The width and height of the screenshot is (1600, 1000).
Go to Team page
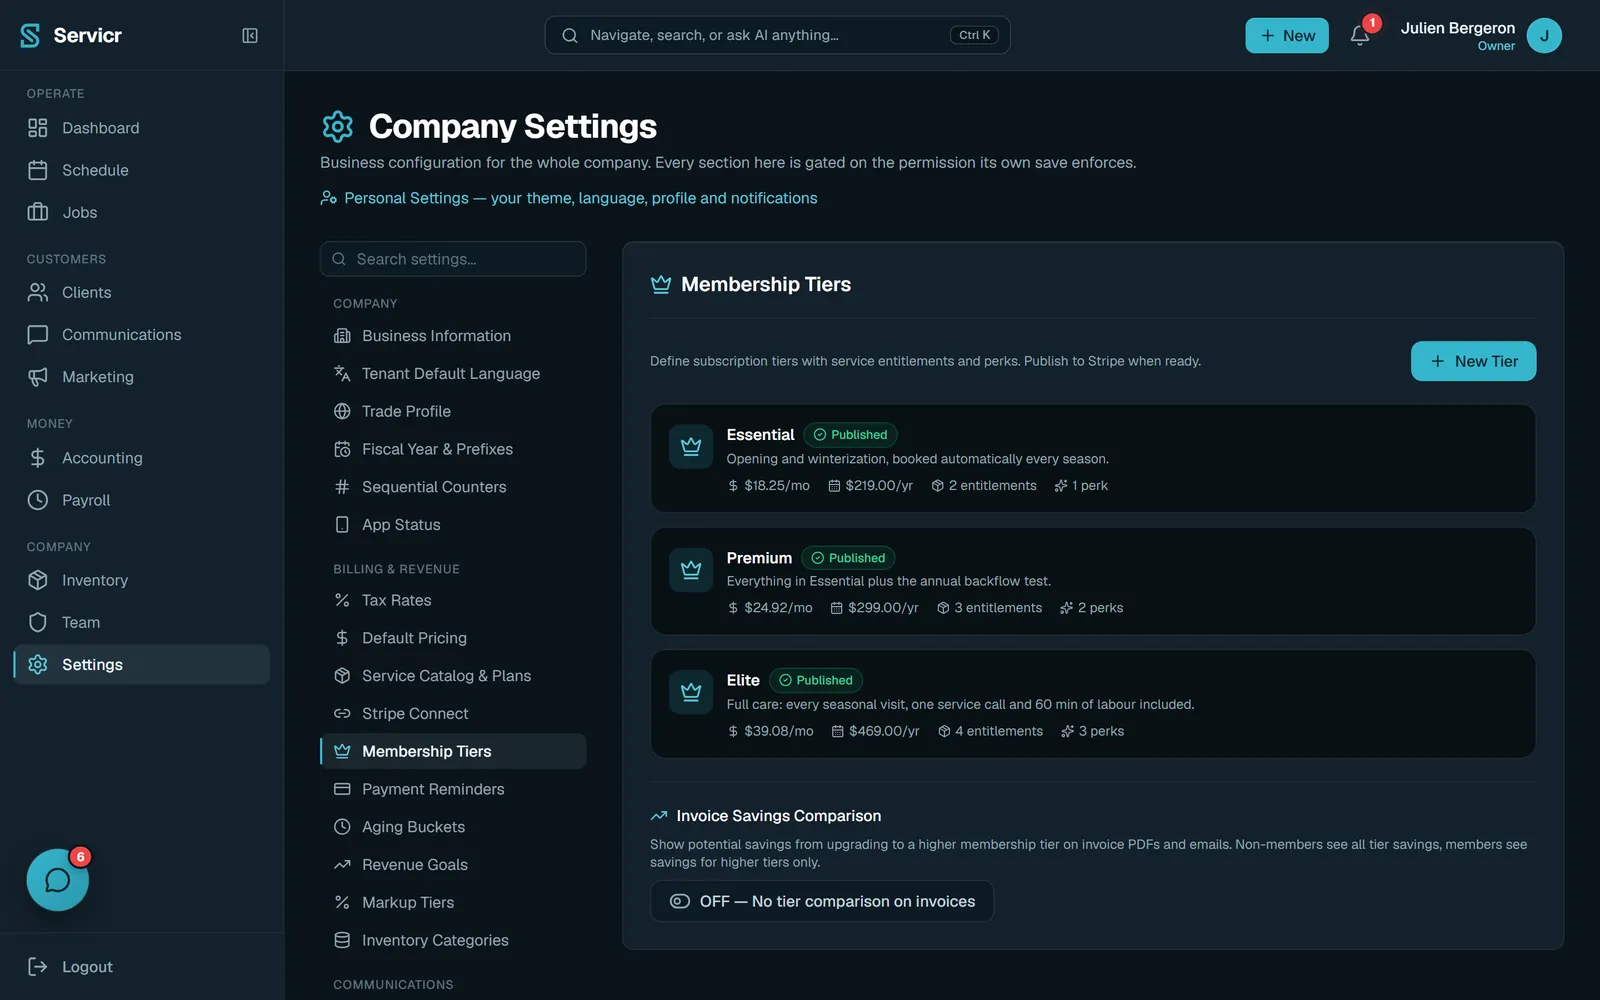click(x=141, y=622)
